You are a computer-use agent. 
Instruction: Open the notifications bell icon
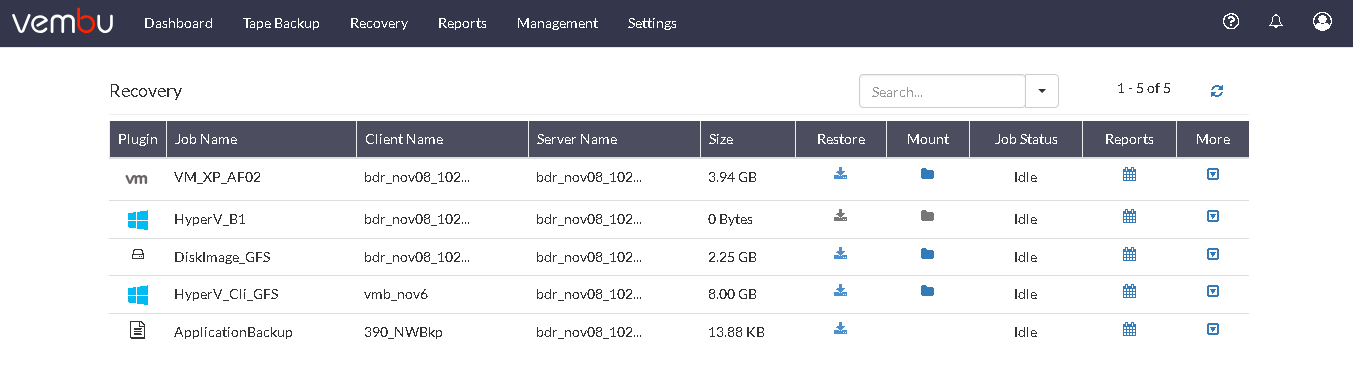(x=1276, y=22)
